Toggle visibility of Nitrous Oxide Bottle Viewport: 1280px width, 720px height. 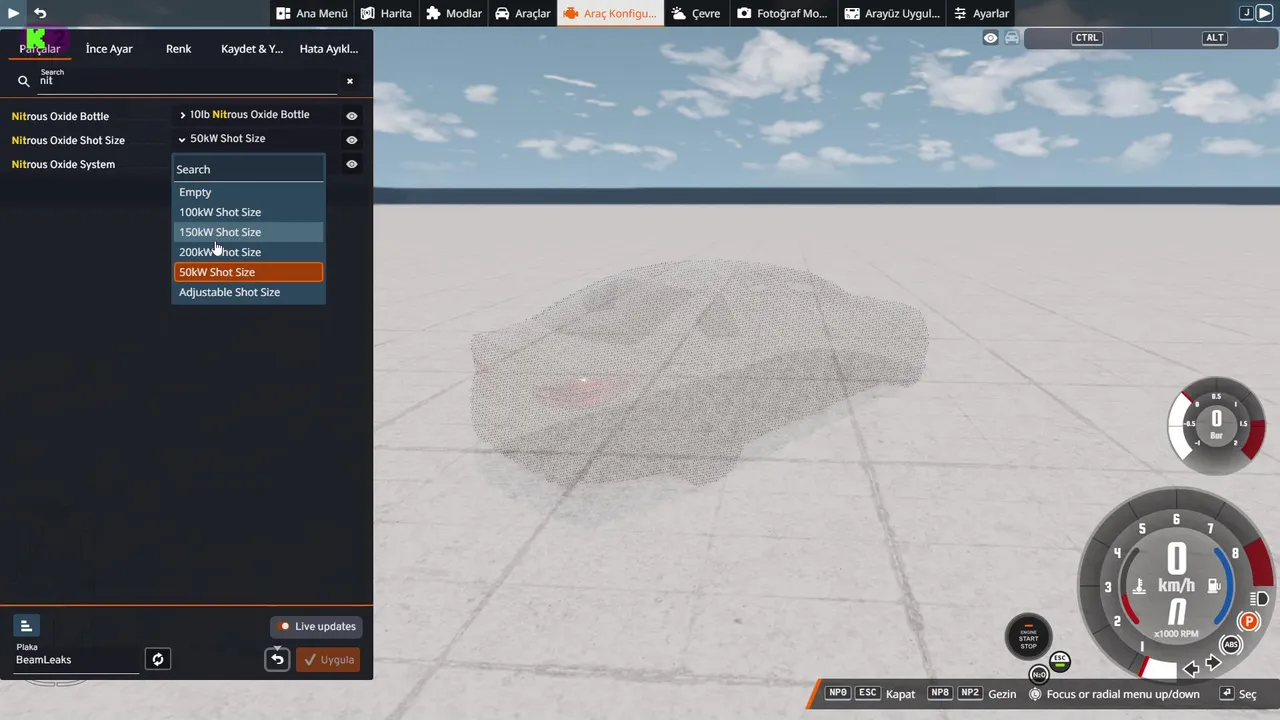[352, 116]
